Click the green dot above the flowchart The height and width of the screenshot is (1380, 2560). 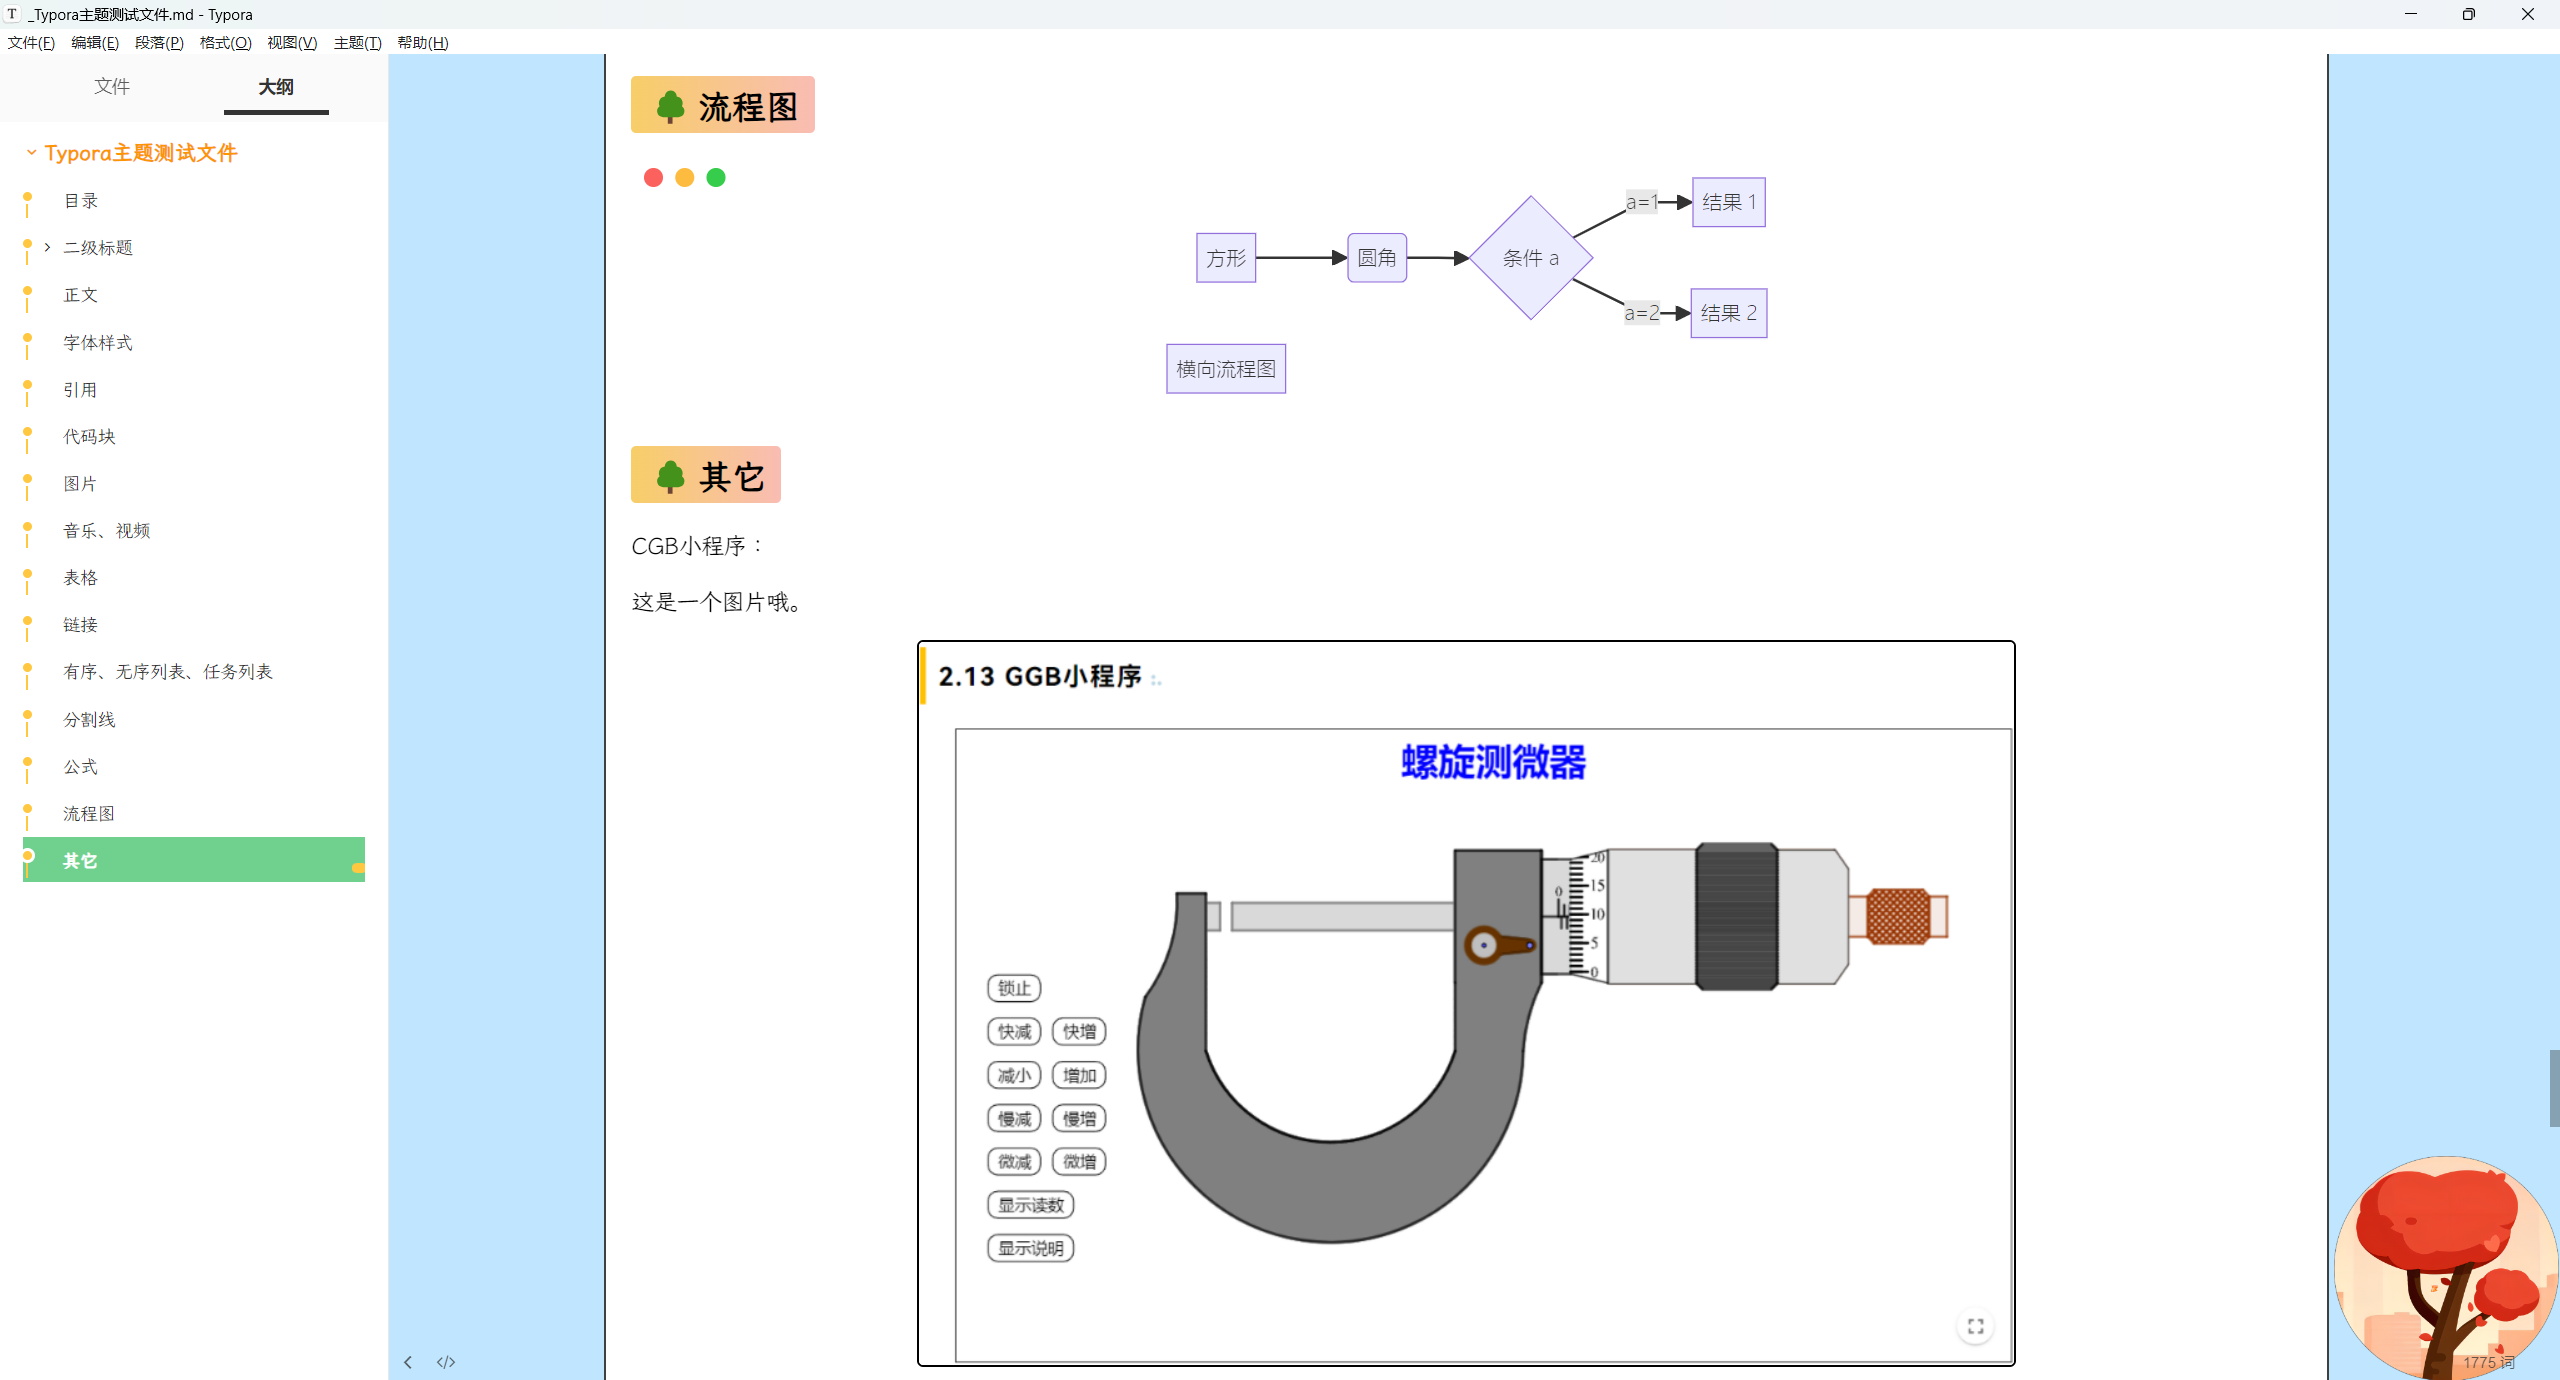[x=716, y=177]
